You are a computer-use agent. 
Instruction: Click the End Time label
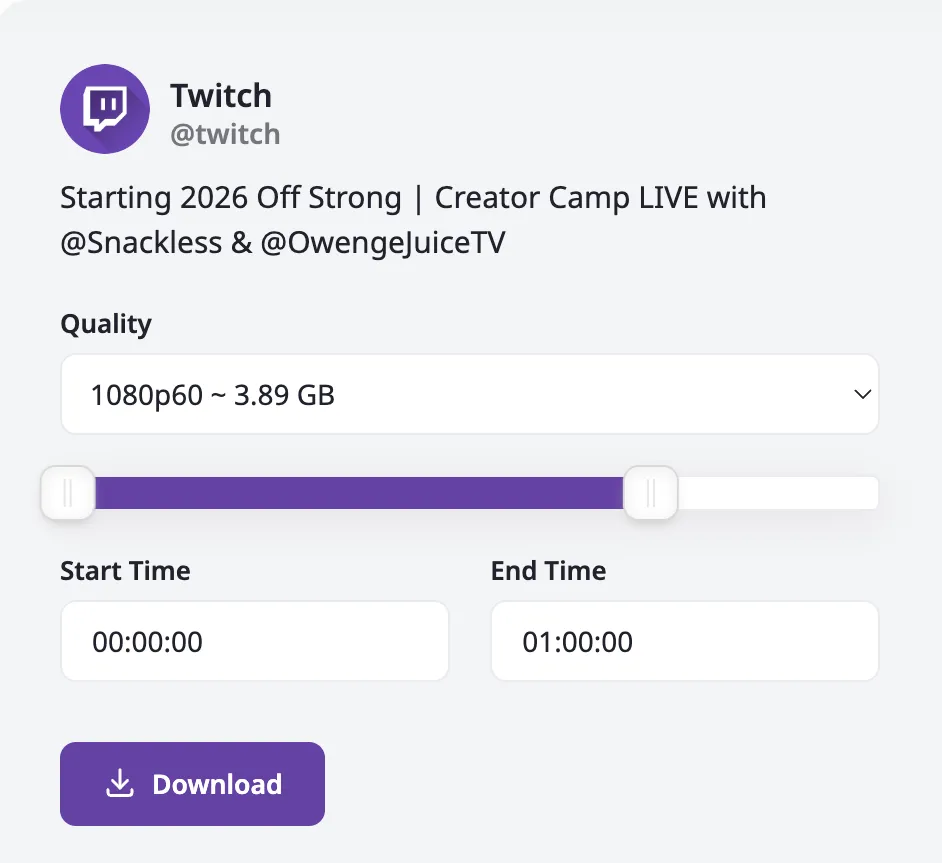tap(548, 571)
